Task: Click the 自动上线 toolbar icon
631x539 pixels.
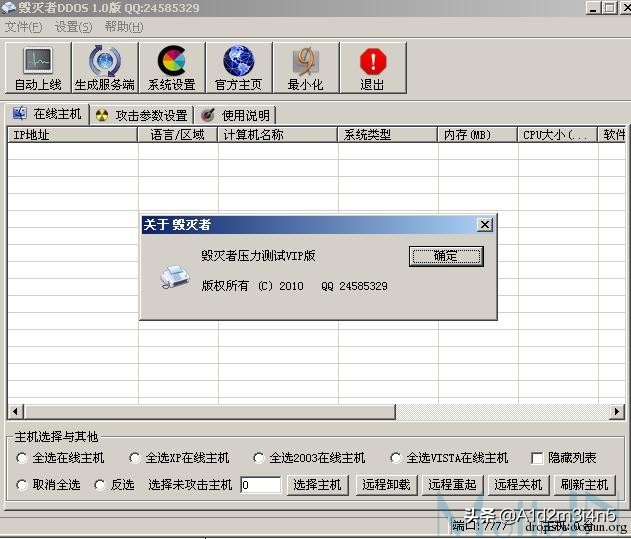Action: pyautogui.click(x=38, y=68)
